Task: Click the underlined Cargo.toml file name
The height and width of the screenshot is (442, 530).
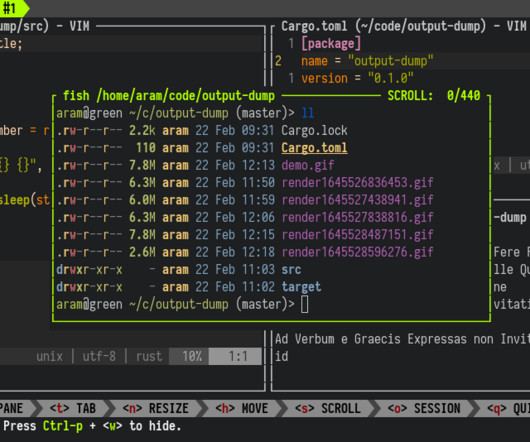Action: pos(314,148)
